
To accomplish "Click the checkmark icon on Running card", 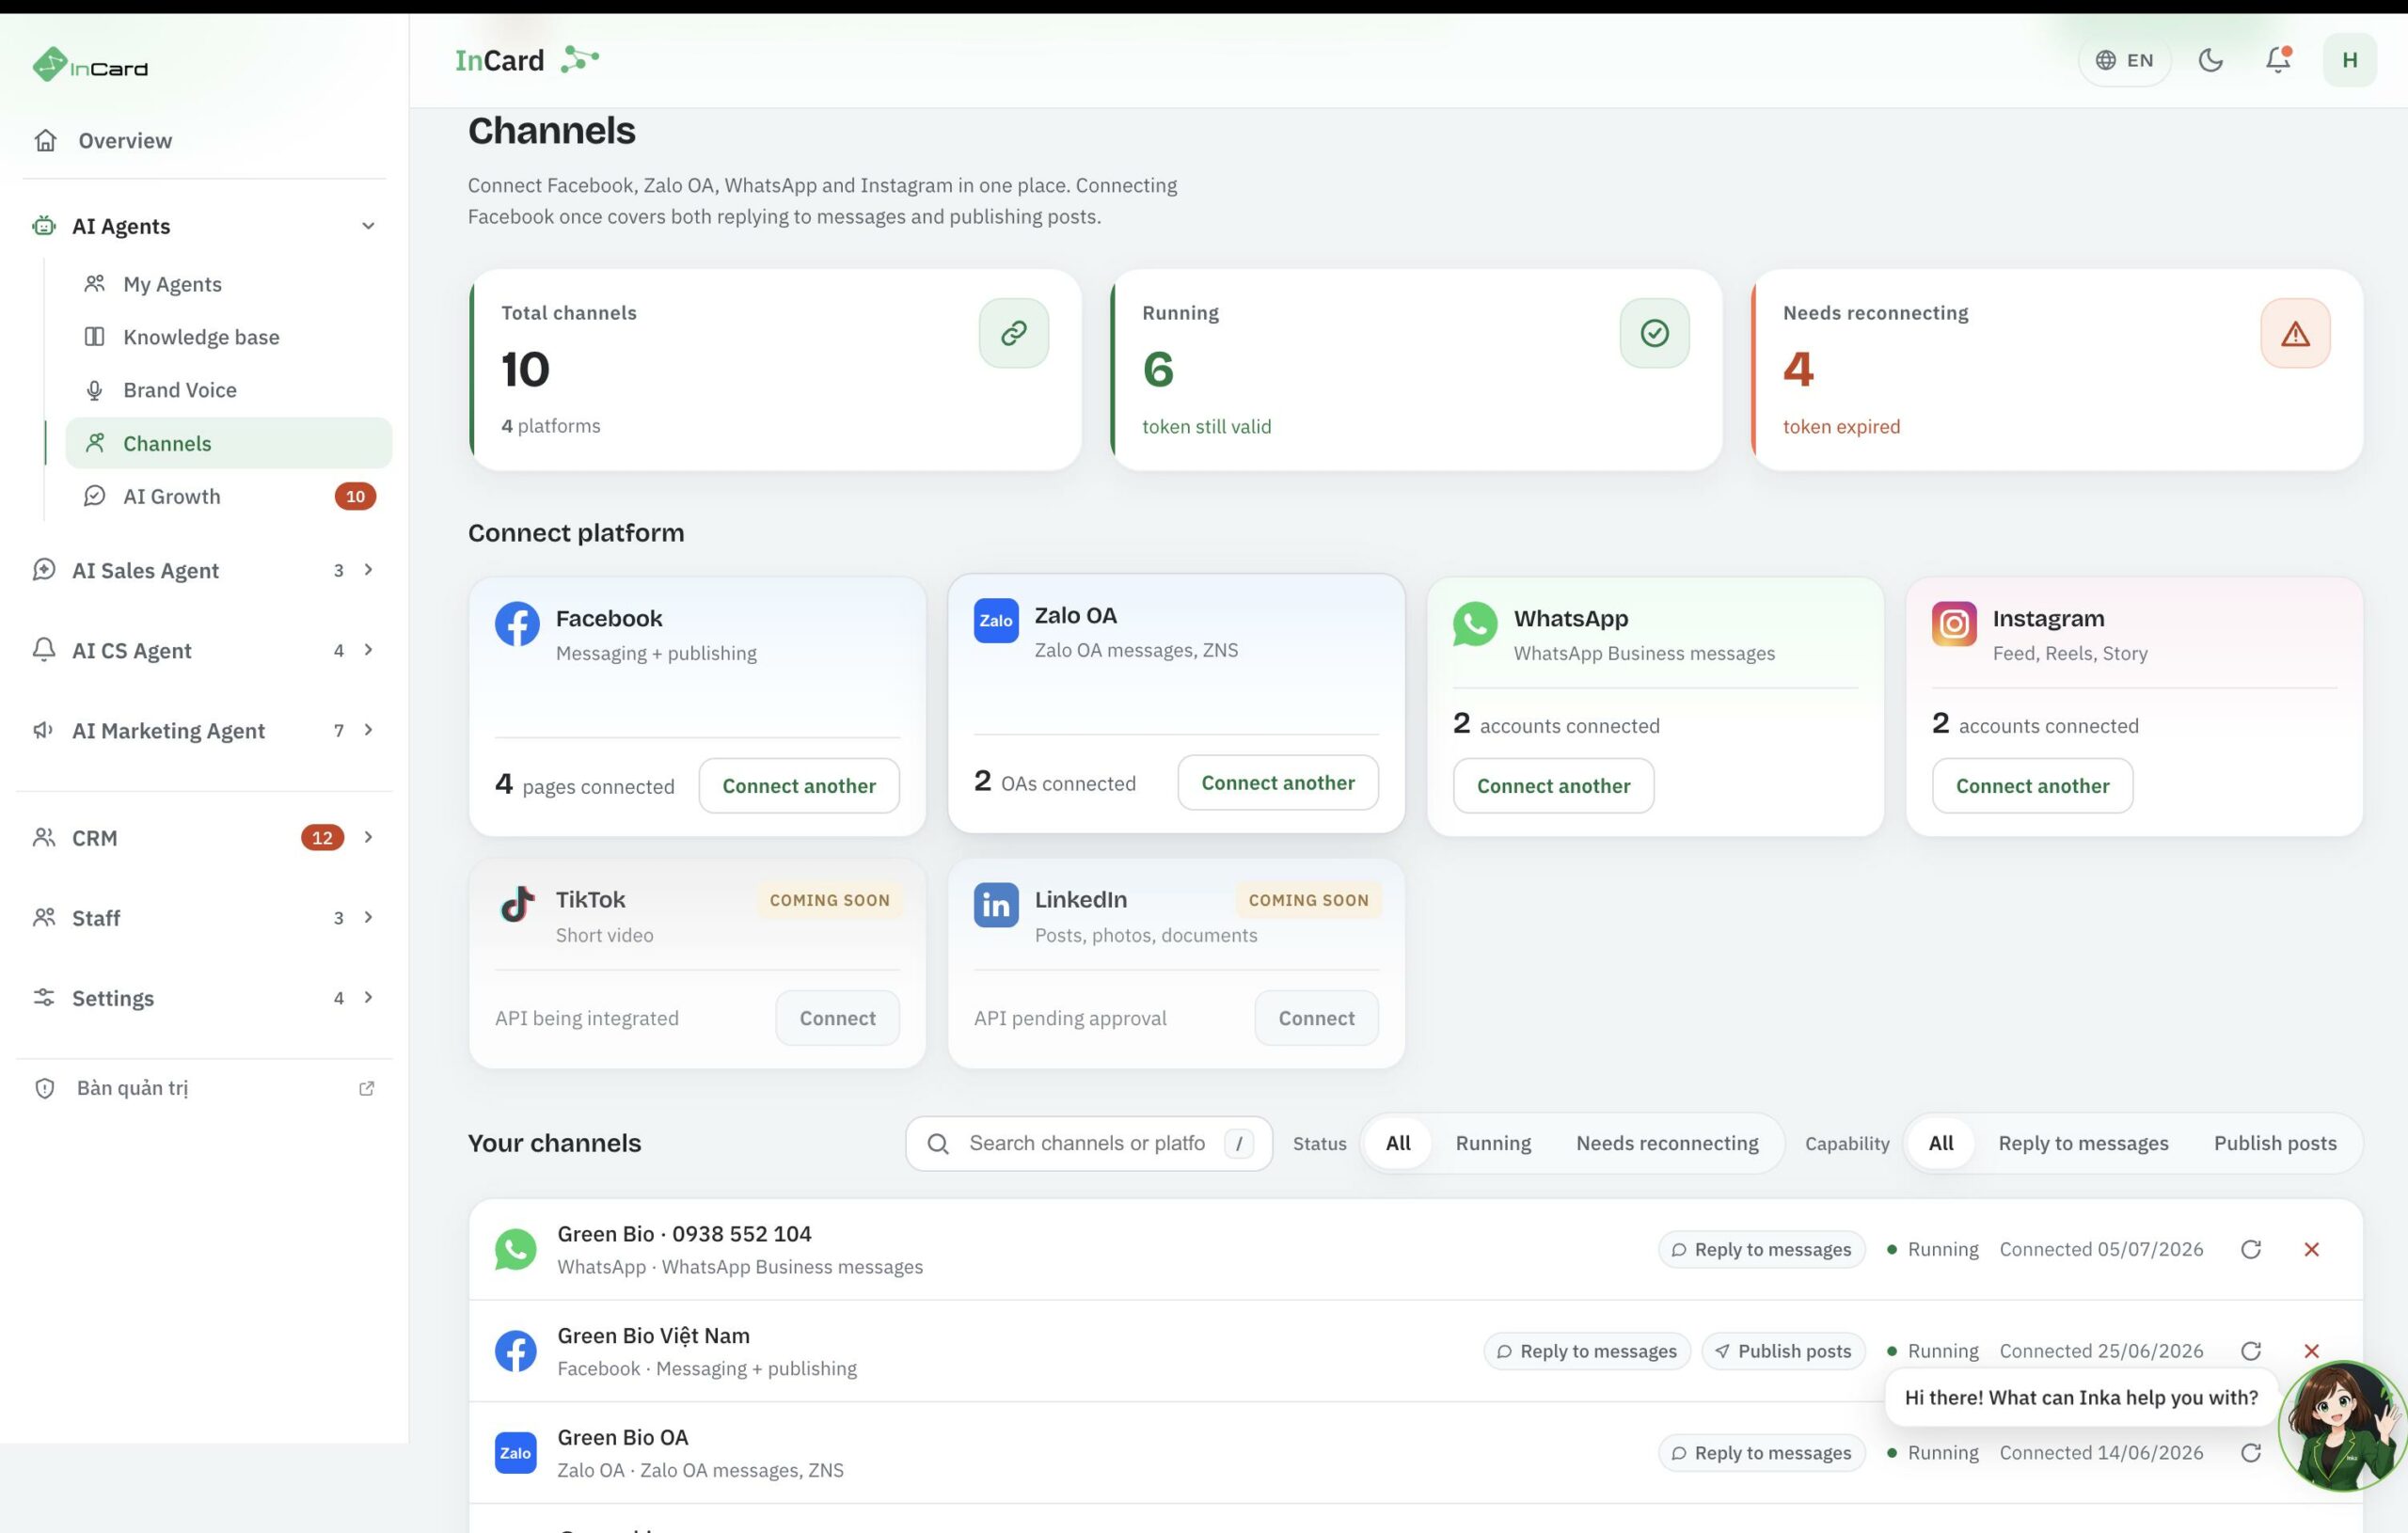I will [1654, 333].
